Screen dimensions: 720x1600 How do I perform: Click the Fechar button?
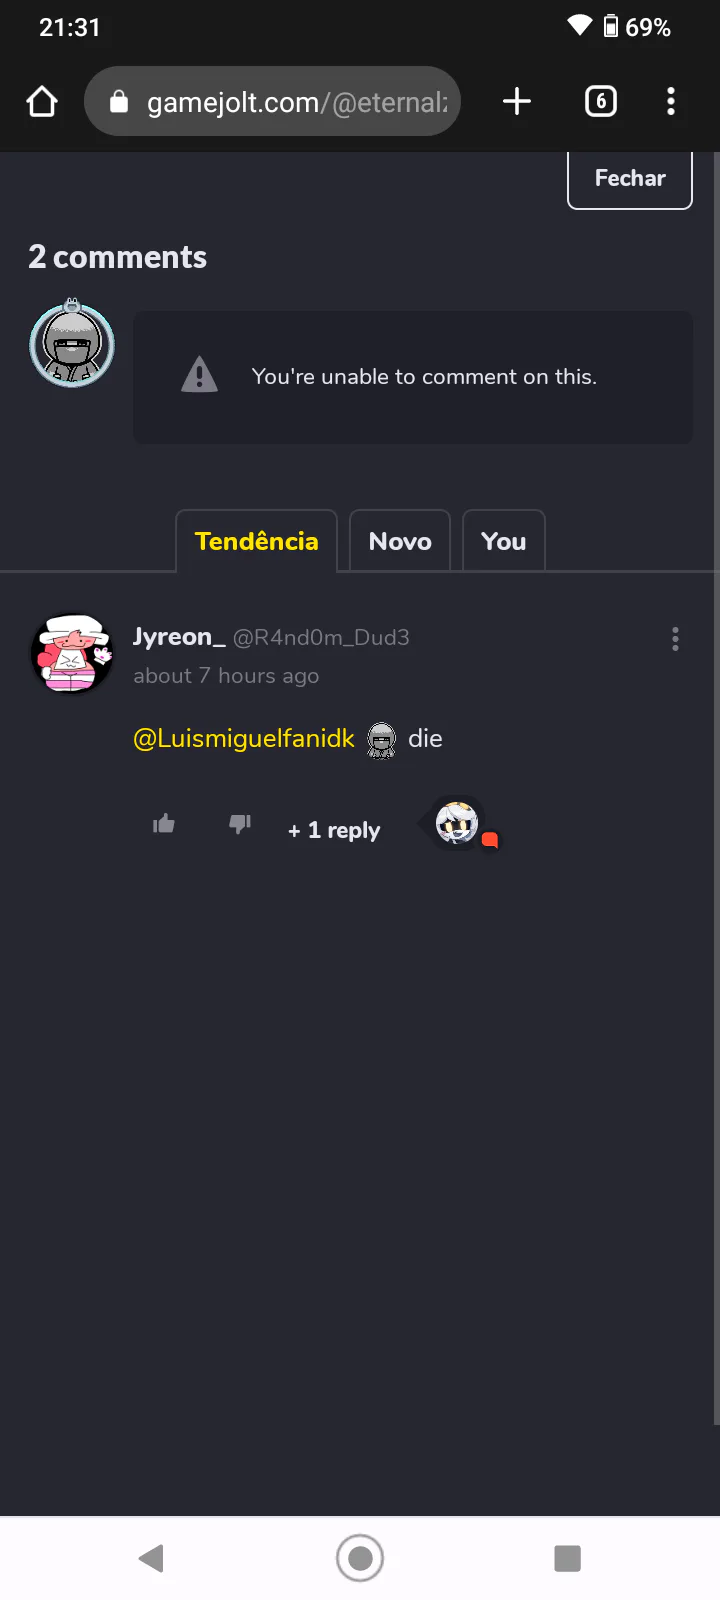[x=630, y=179]
